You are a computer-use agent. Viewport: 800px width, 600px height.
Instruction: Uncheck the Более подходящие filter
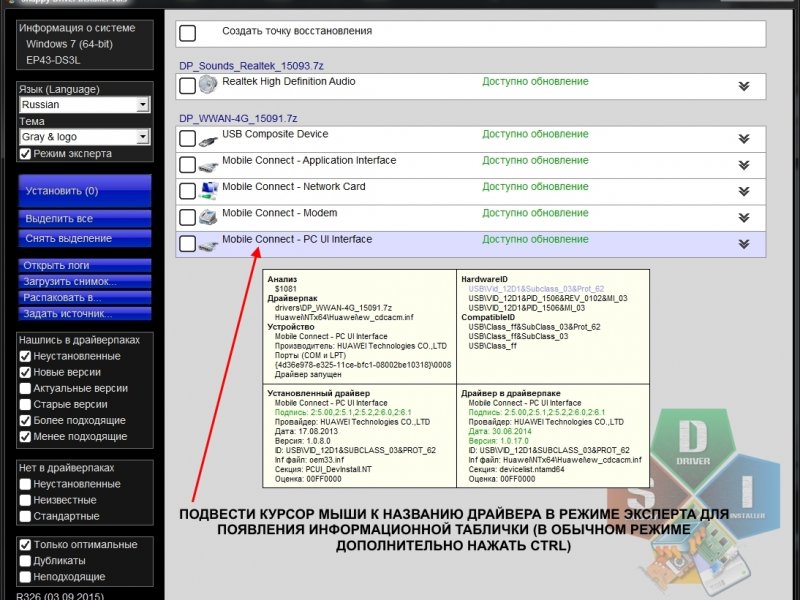(25, 420)
